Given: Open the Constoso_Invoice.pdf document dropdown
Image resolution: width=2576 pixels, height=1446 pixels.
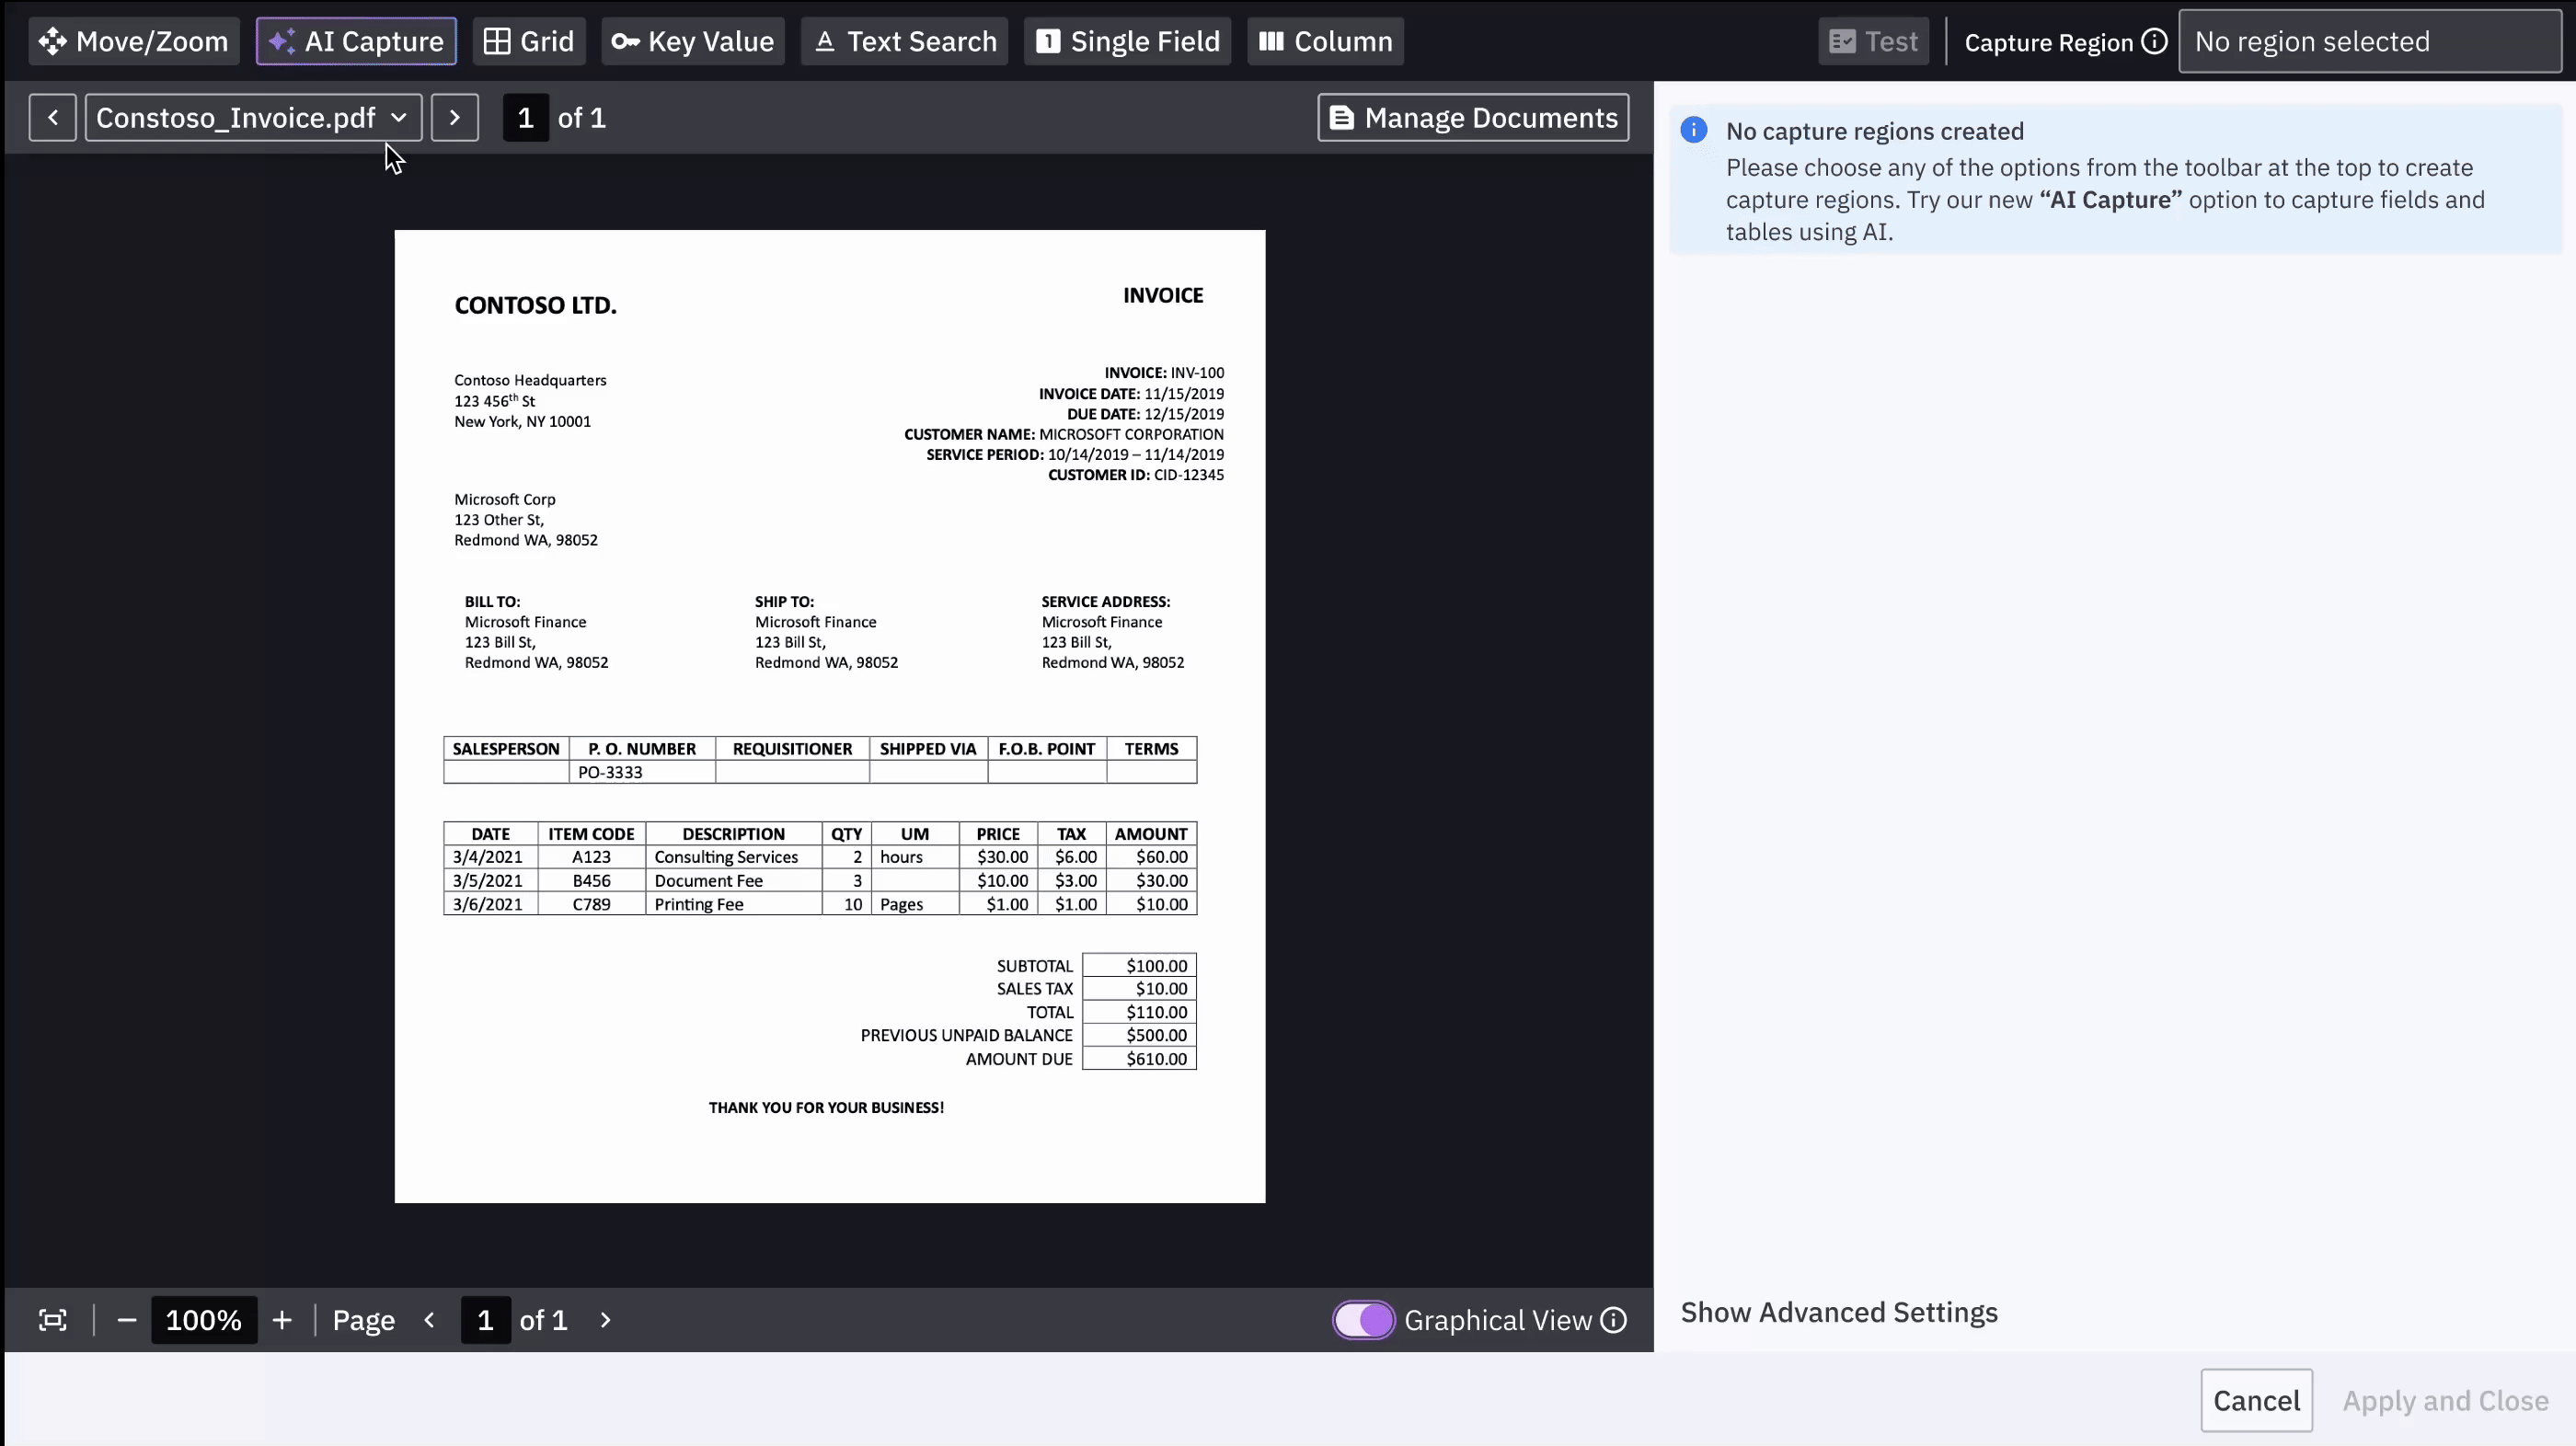Looking at the screenshot, I should click(x=253, y=118).
